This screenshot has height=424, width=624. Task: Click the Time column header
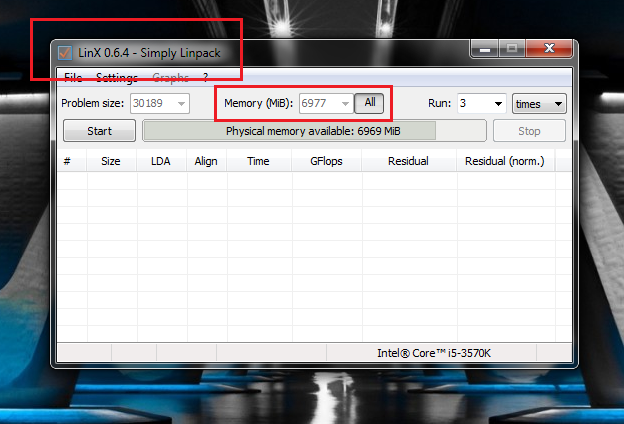click(x=258, y=161)
